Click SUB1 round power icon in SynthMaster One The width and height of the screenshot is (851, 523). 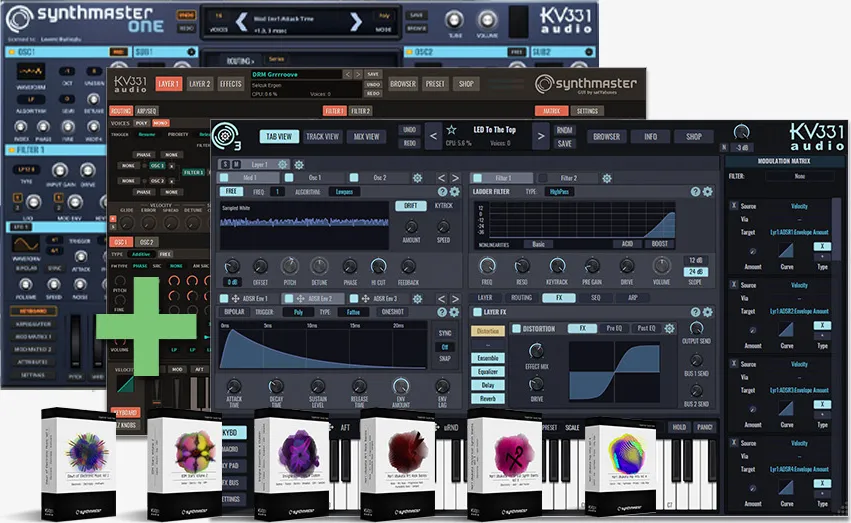point(191,52)
